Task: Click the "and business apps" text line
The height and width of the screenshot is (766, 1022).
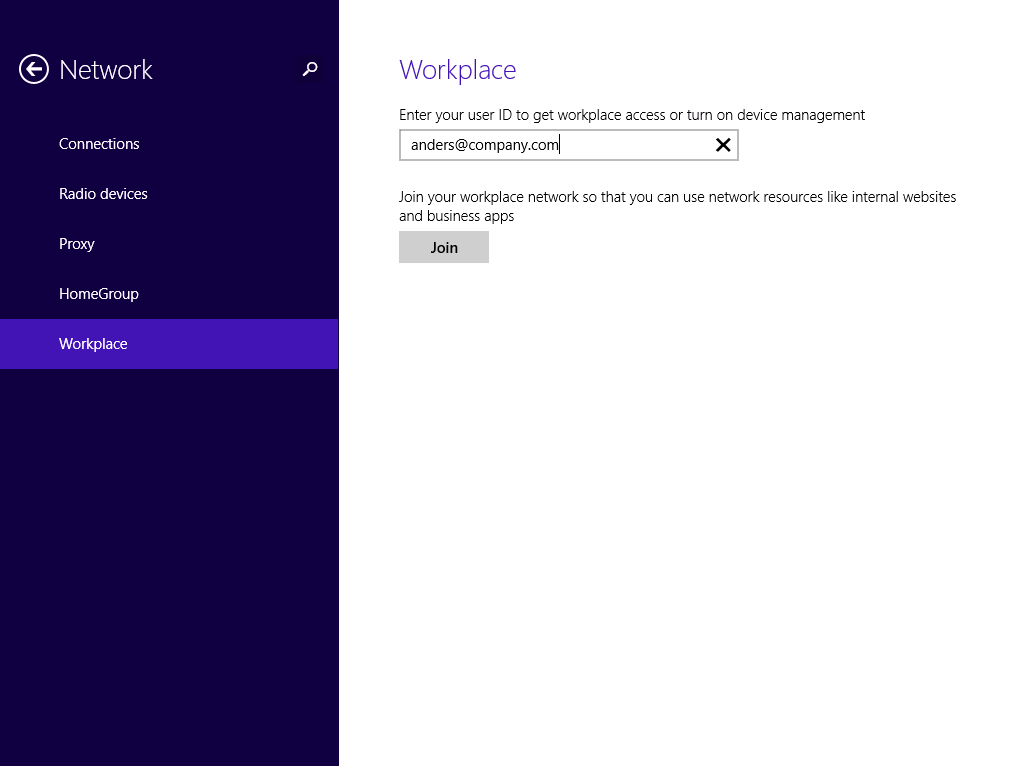Action: click(456, 216)
